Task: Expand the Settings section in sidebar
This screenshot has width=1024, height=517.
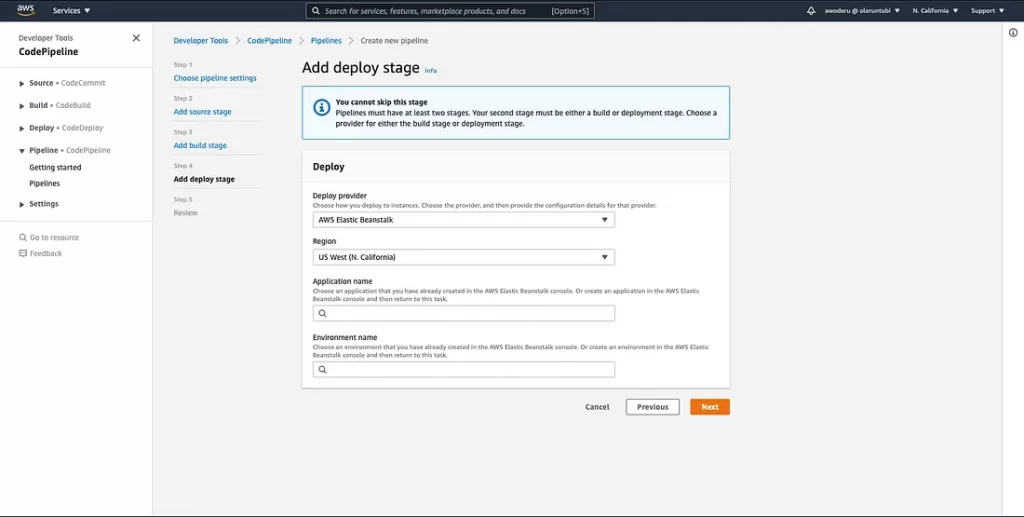Action: click(x=22, y=204)
